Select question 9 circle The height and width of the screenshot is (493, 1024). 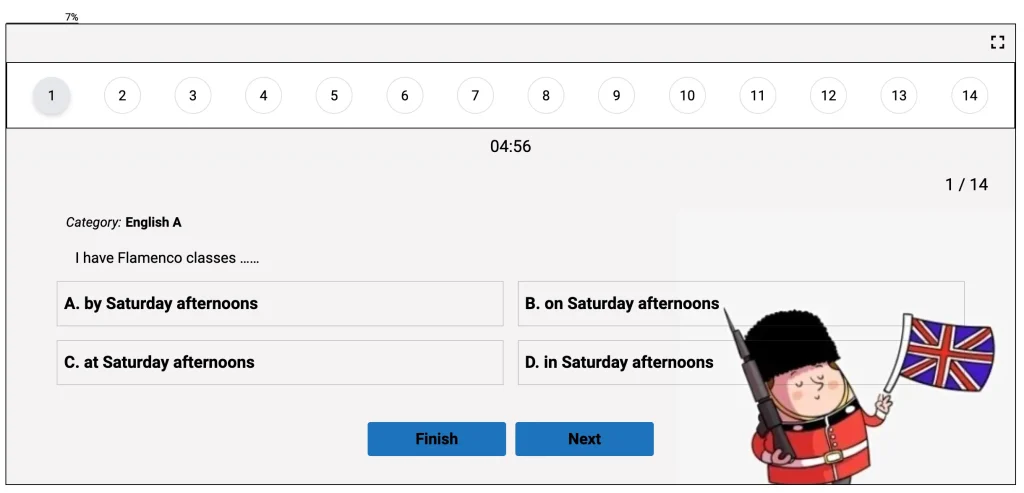(x=616, y=96)
